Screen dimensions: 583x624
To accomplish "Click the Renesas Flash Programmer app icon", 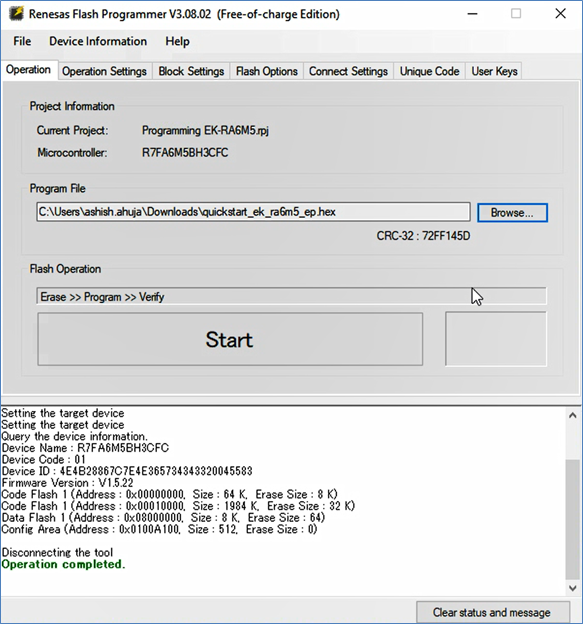I will click(x=16, y=14).
